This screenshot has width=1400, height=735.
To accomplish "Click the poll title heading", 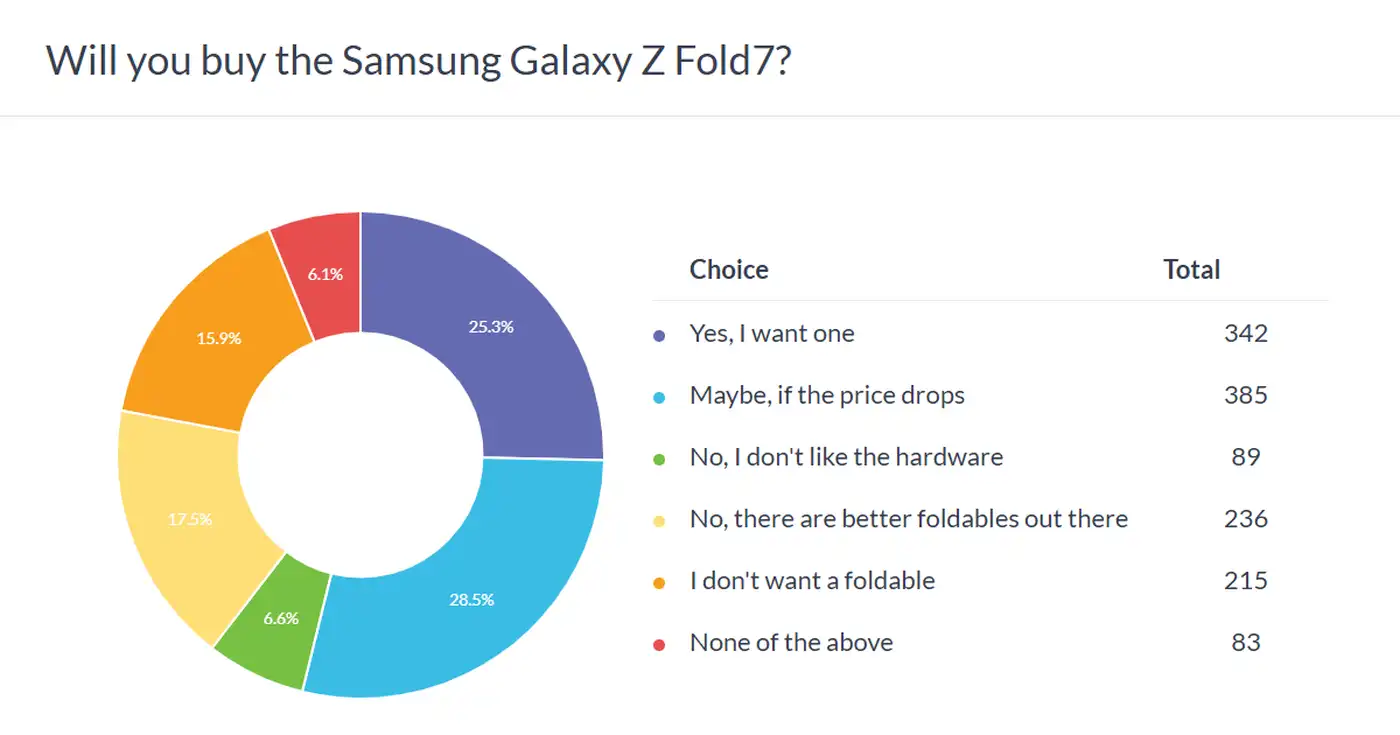I will [419, 60].
